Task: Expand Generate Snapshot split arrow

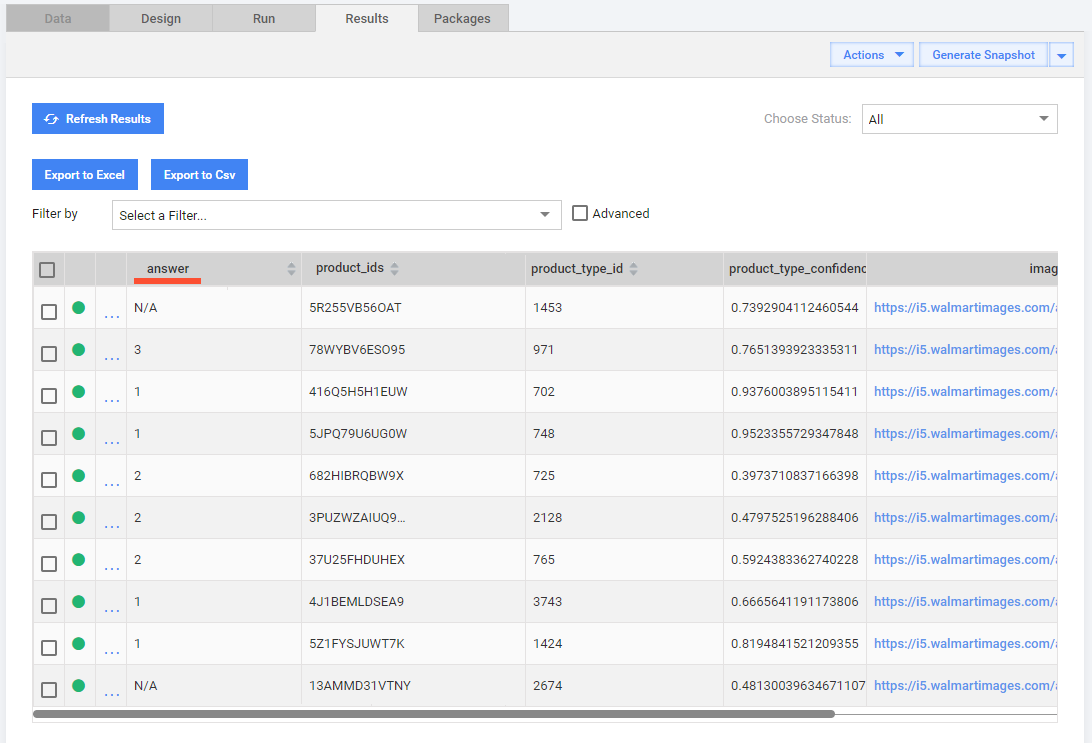Action: pos(1061,55)
